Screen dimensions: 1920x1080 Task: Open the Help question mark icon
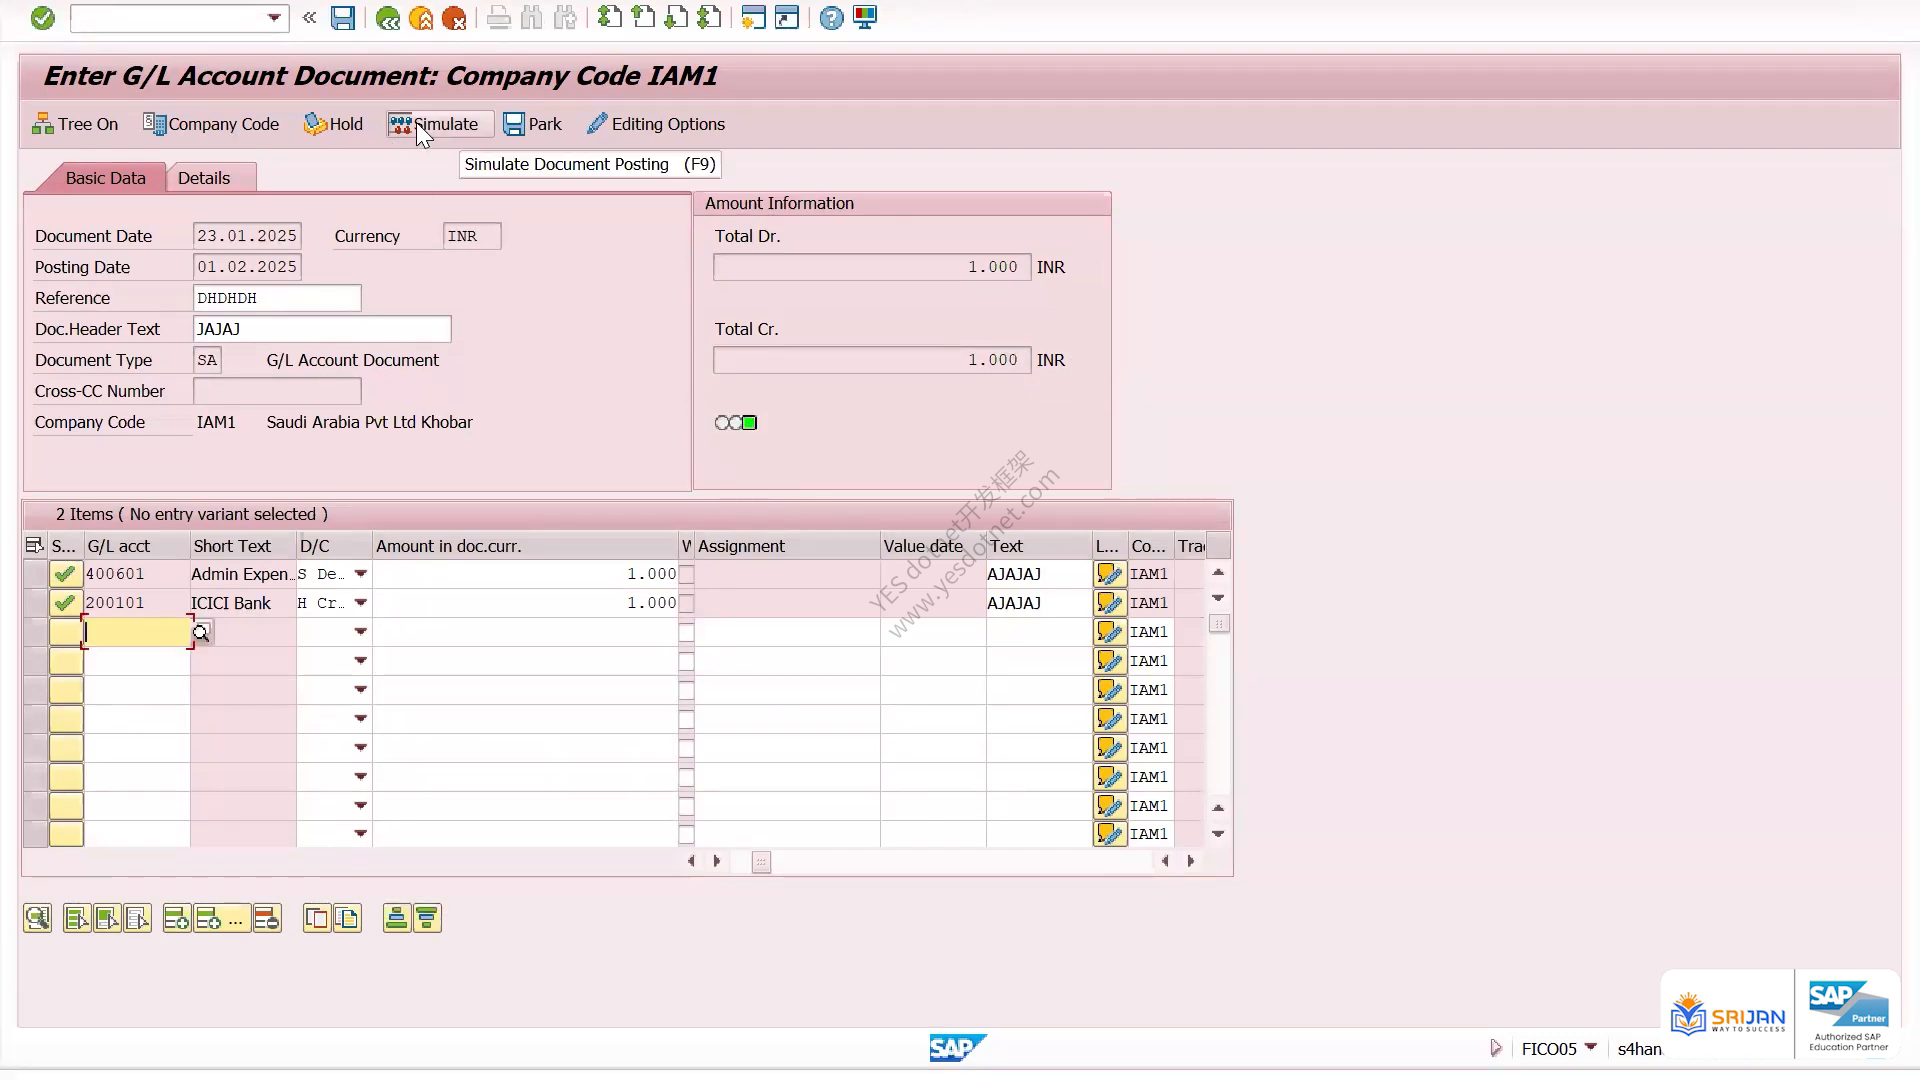coord(831,18)
